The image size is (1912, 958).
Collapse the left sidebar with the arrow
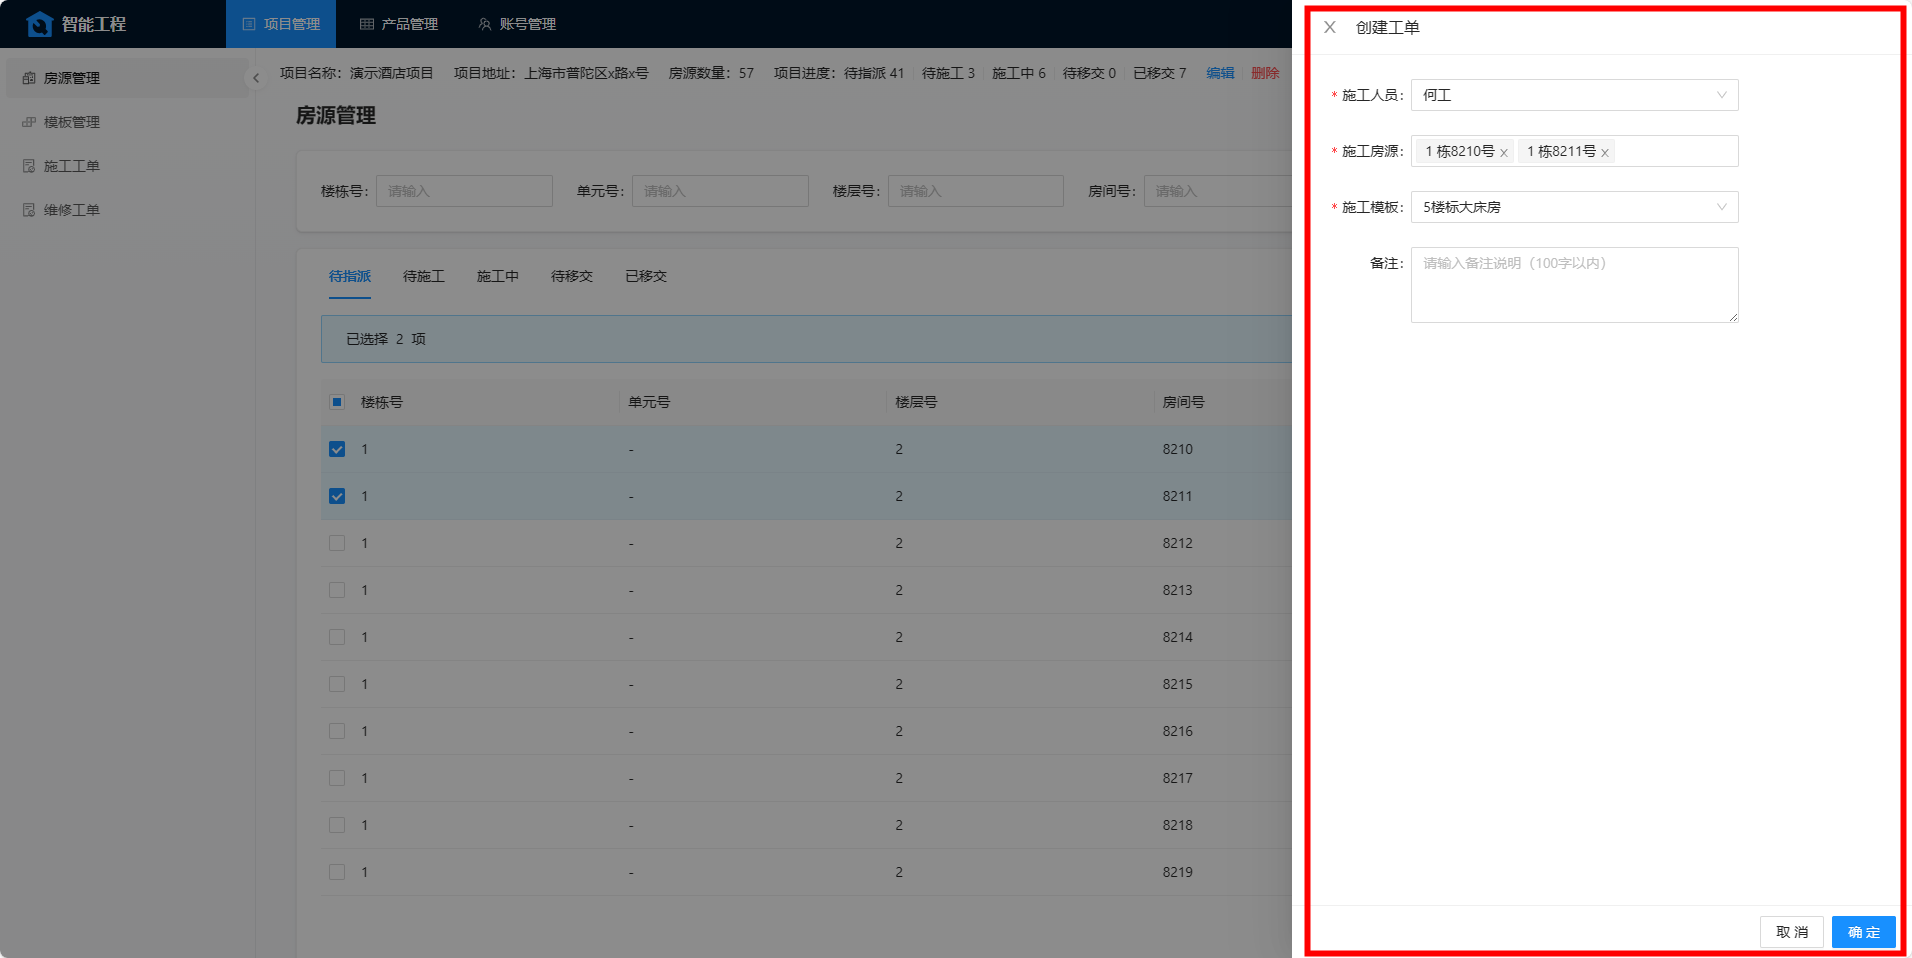[x=256, y=78]
